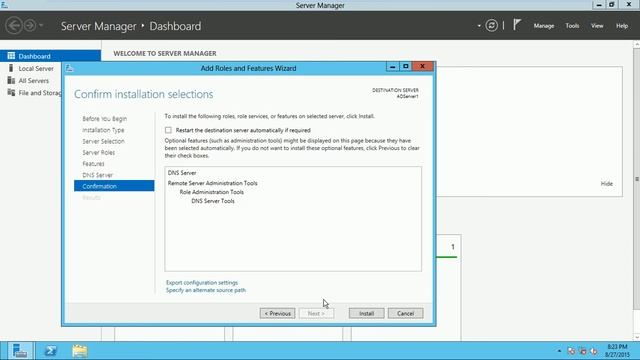This screenshot has height=360, width=640.
Task: Open the navigation history dropdown arrow
Action: pos(41,26)
